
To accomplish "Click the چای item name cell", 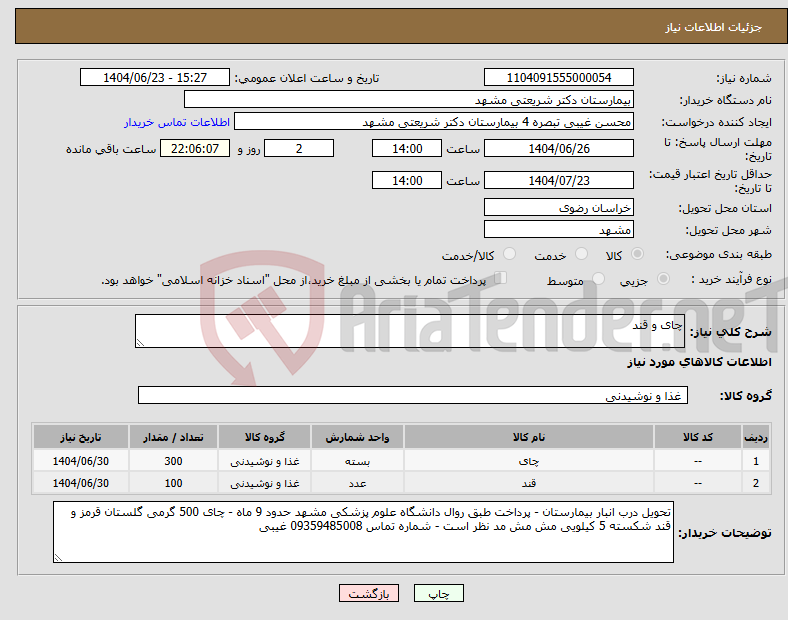I will tap(529, 461).
